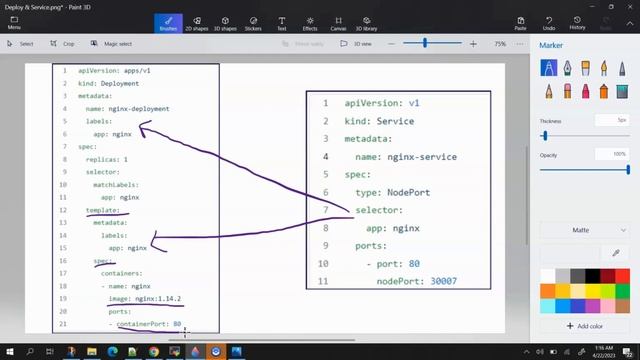
Task: Choose the Crop tool
Action: tap(62, 44)
